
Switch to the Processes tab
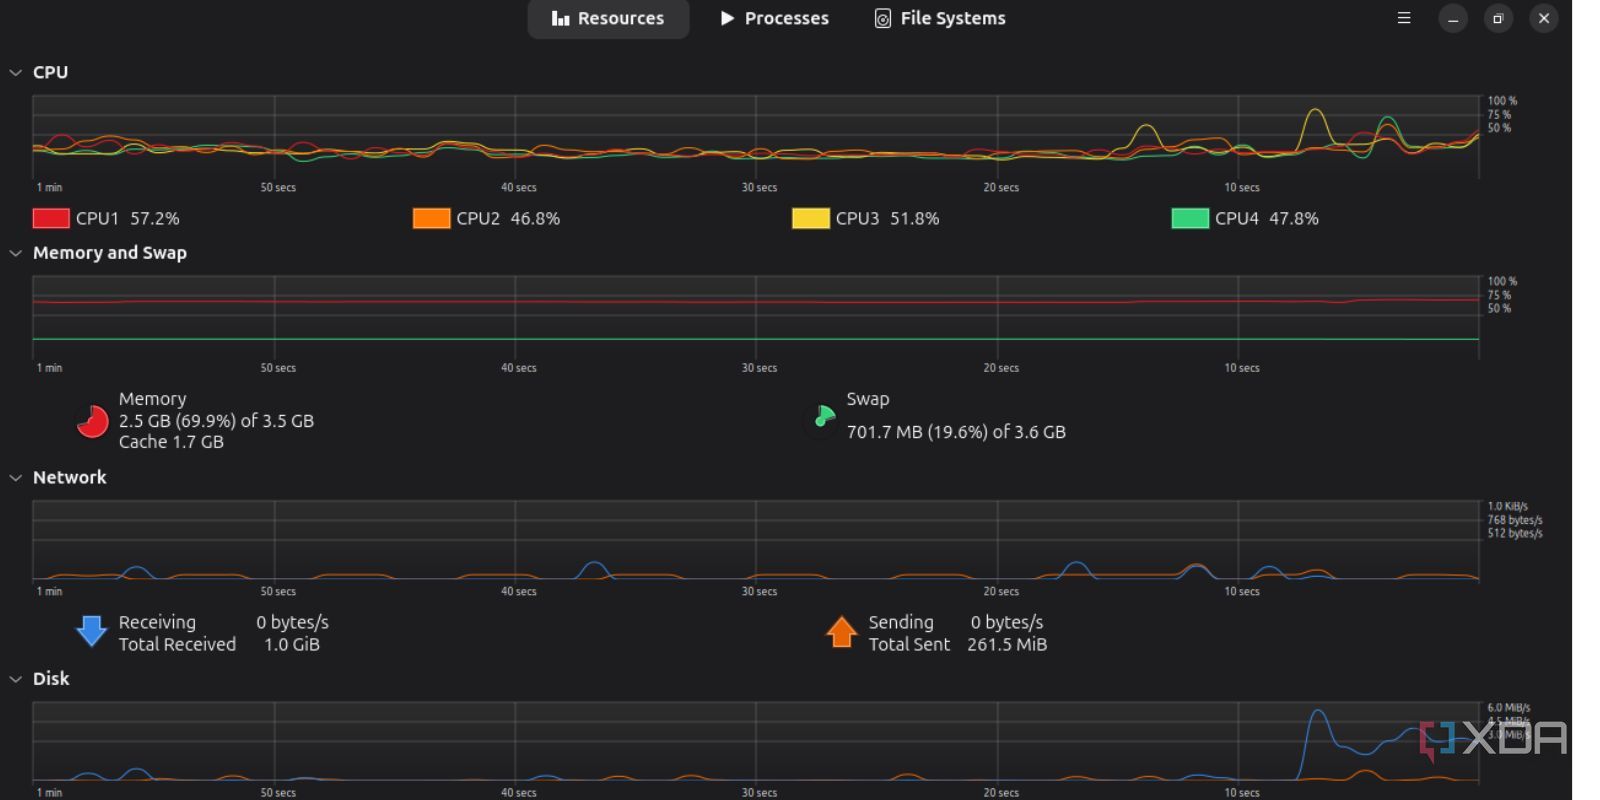pos(774,18)
